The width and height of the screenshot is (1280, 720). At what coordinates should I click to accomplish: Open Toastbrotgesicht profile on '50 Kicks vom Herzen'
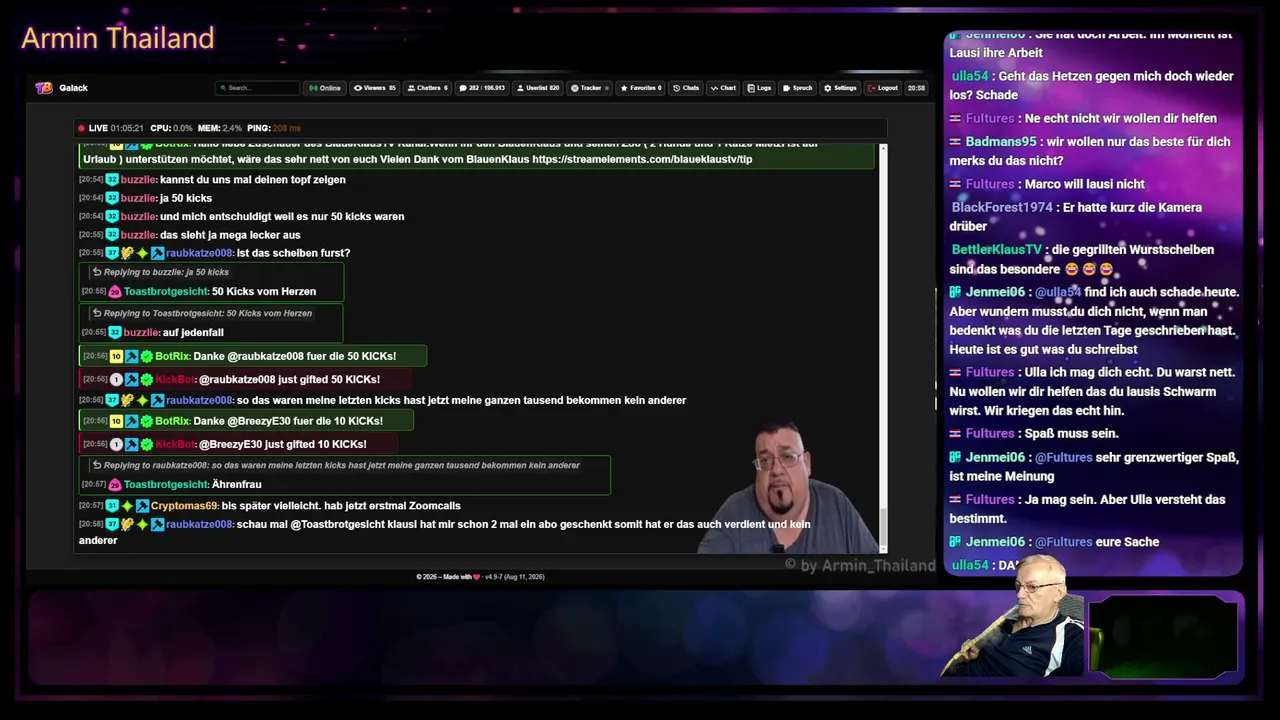tap(167, 292)
